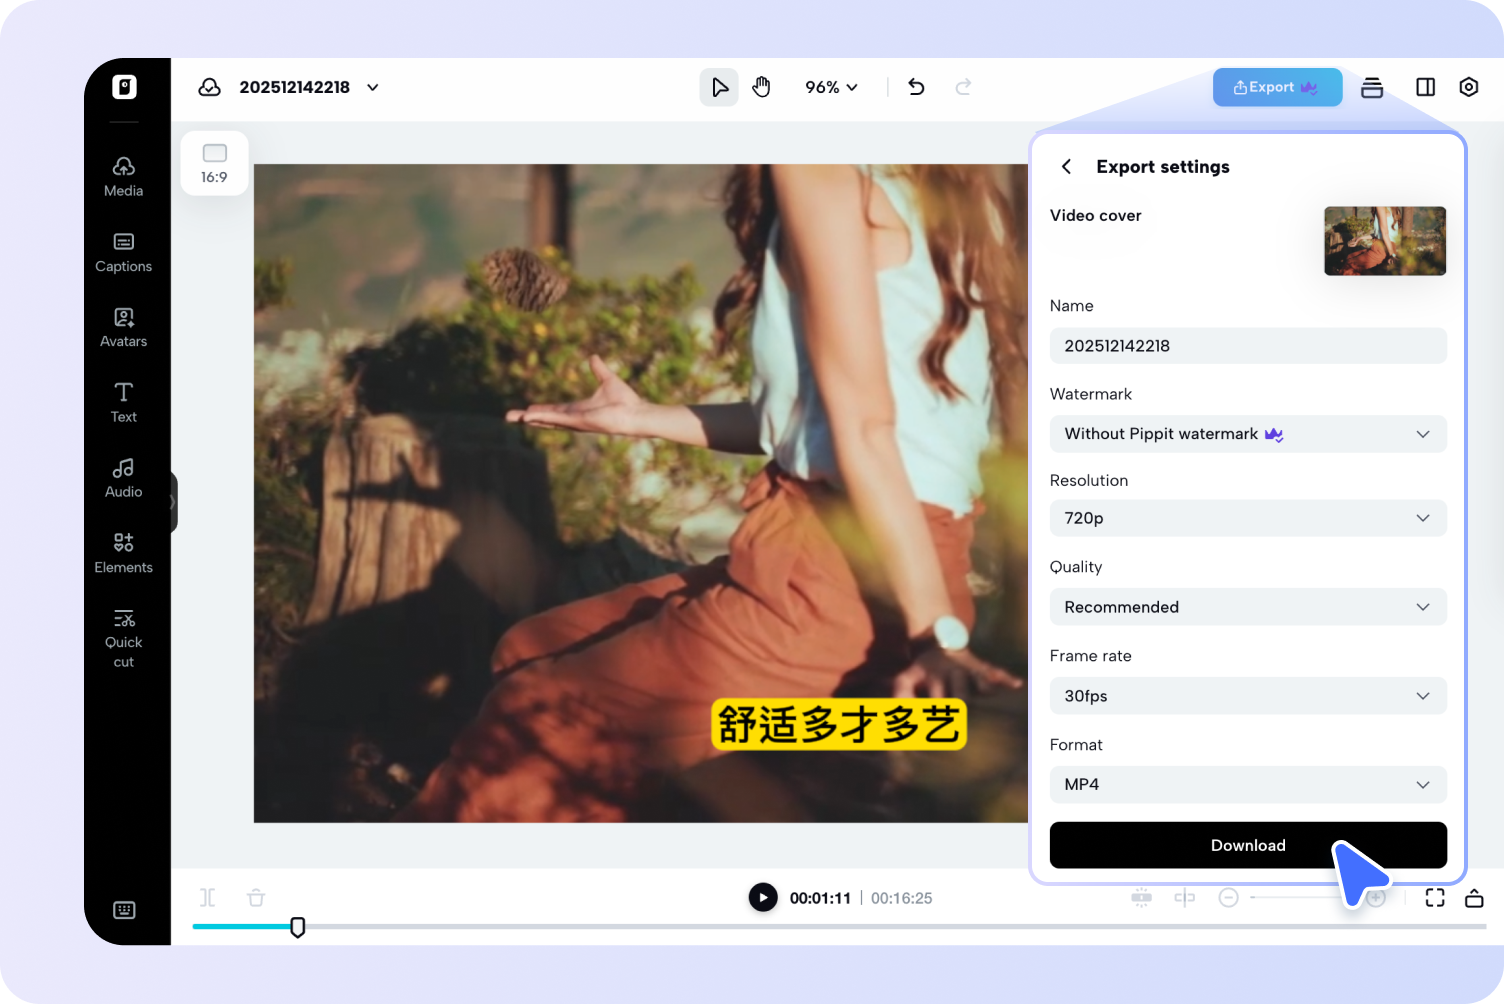The image size is (1504, 1004).
Task: Enter fullscreen preview mode
Action: (x=1435, y=897)
